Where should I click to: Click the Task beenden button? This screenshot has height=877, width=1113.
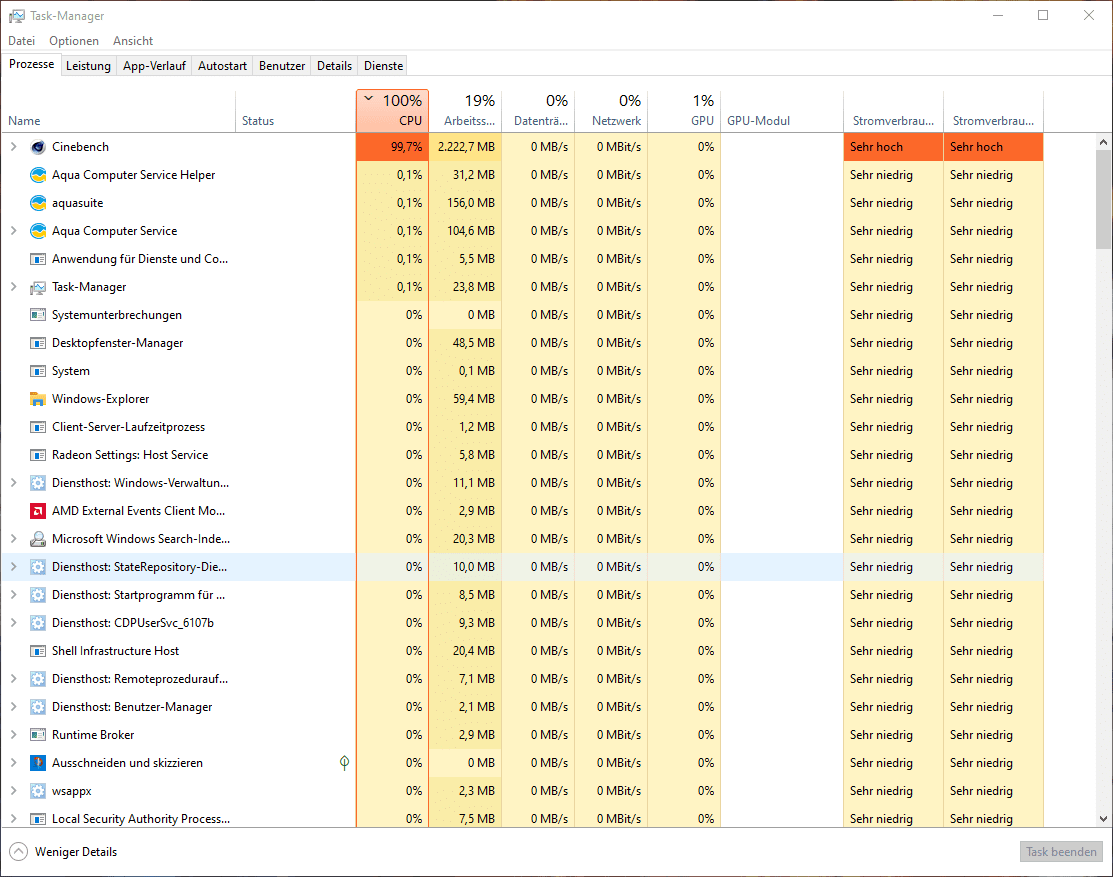1061,851
